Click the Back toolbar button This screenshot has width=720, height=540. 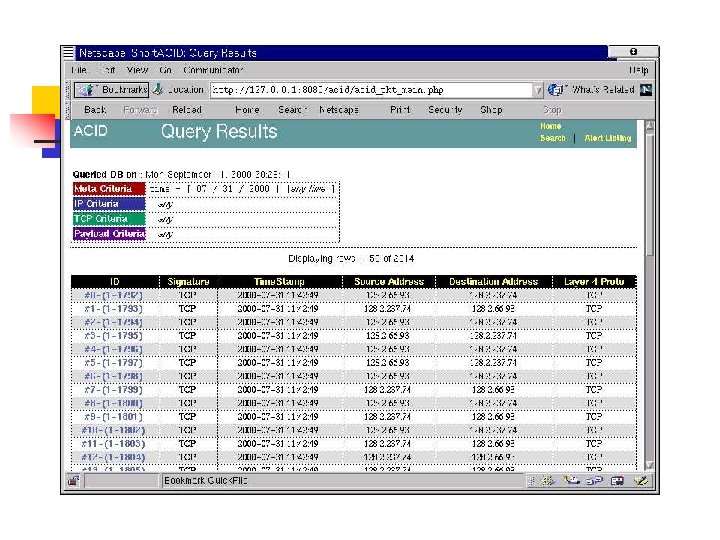coord(95,110)
